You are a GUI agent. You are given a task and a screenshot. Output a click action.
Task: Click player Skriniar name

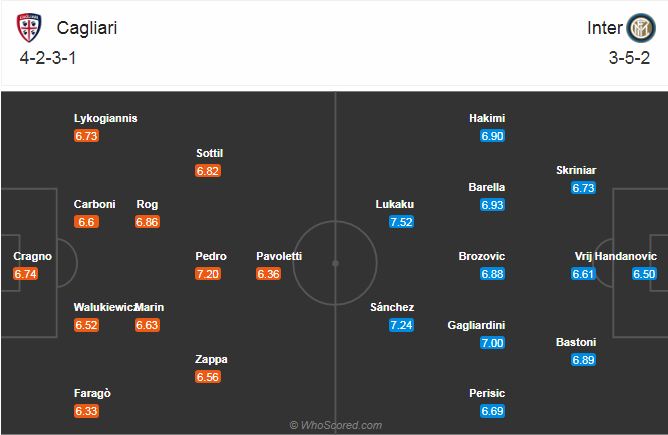pos(576,170)
